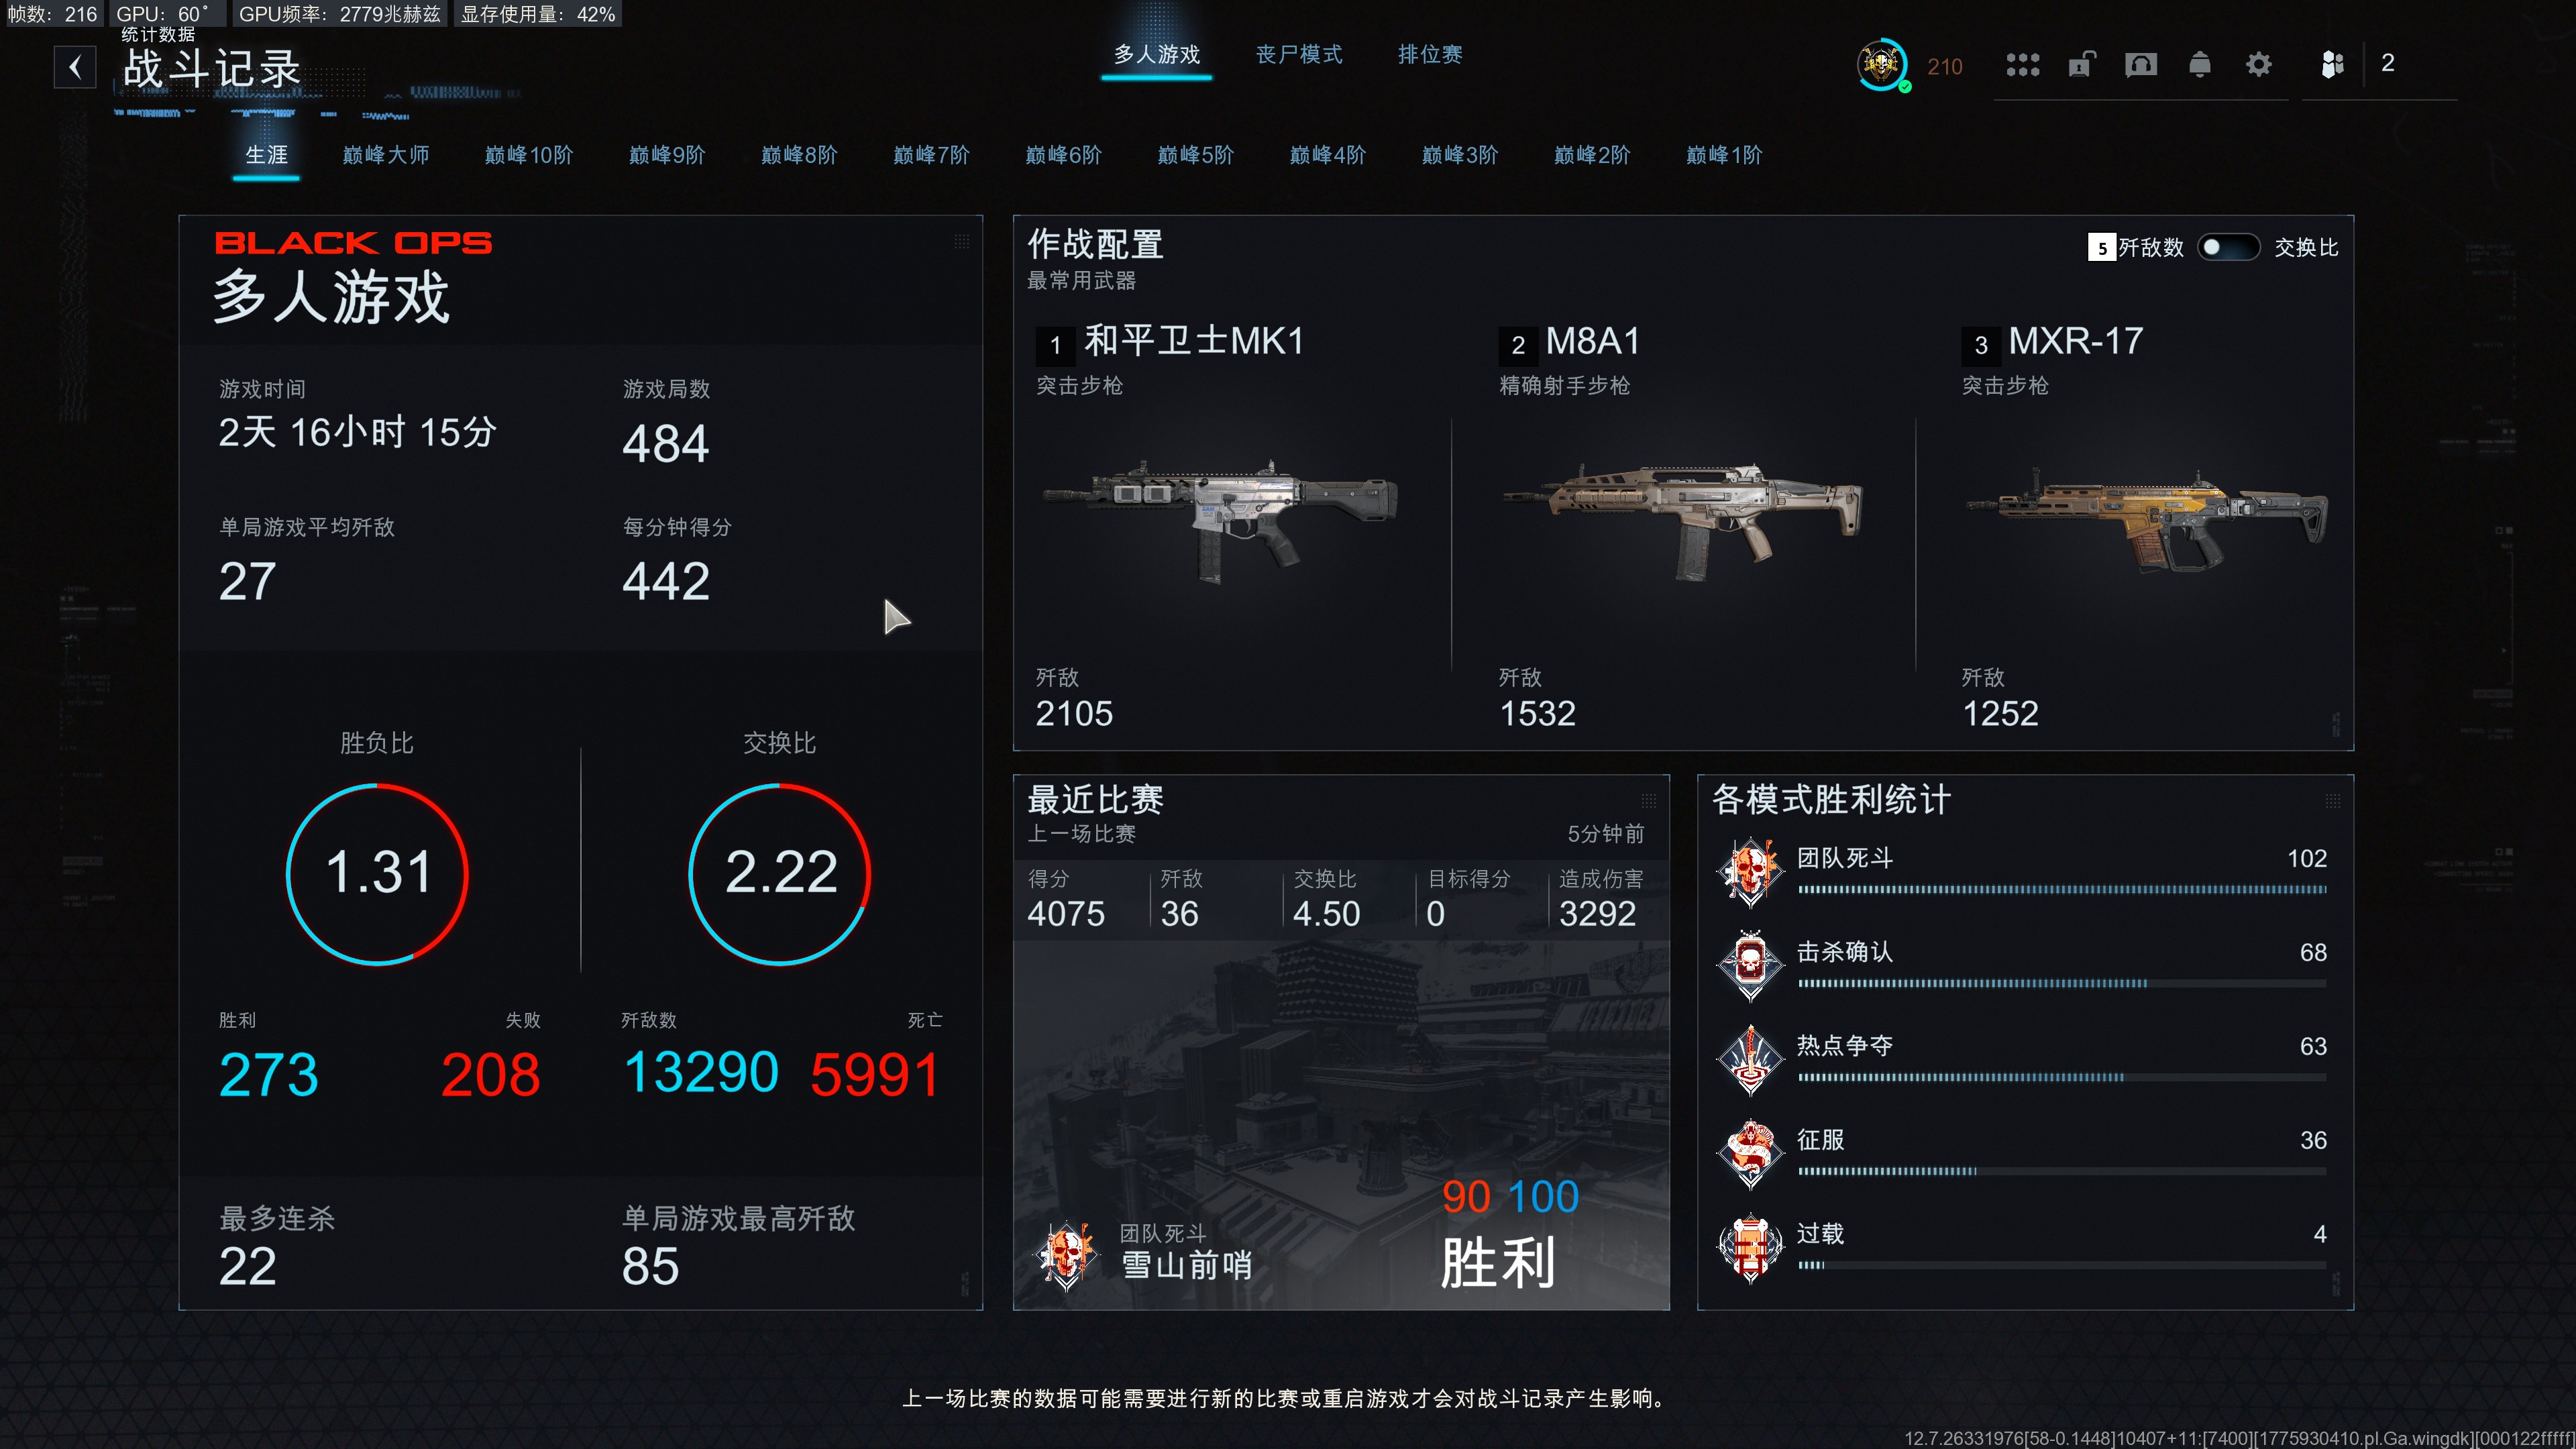2576x1449 pixels.
Task: Click the player level emblem avatar
Action: (x=1881, y=65)
